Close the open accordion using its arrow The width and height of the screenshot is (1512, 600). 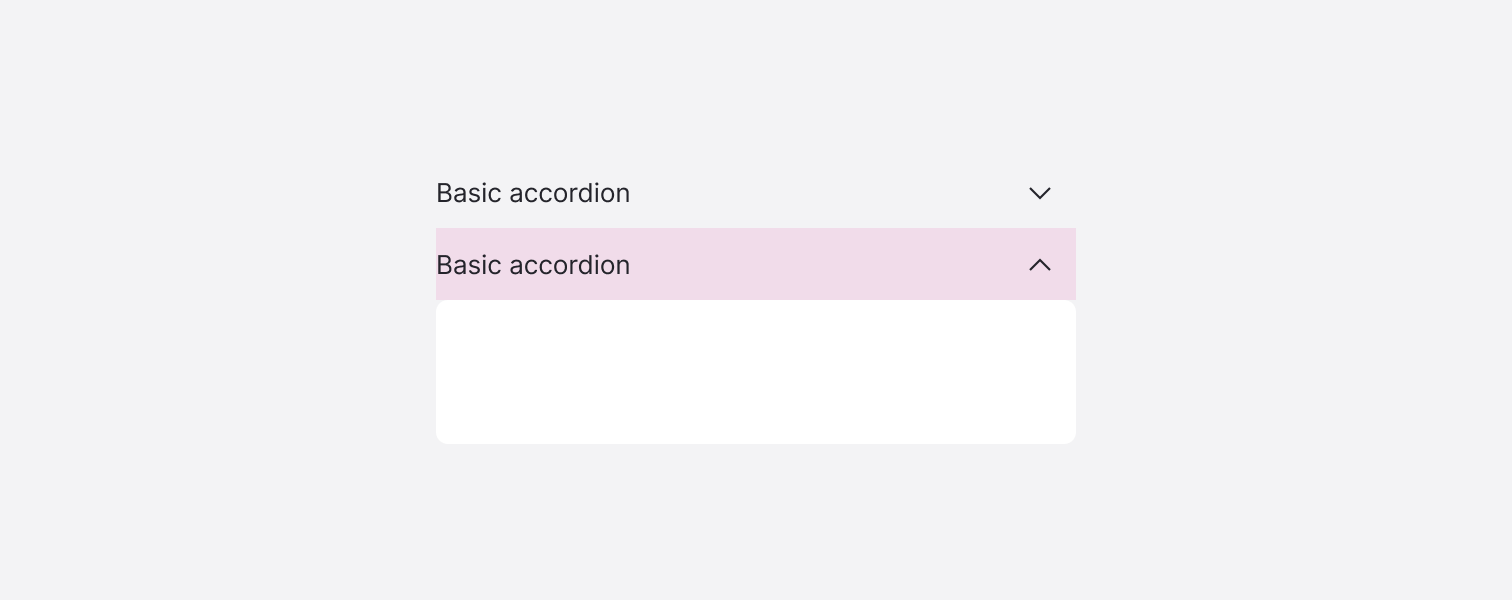[x=1040, y=265]
